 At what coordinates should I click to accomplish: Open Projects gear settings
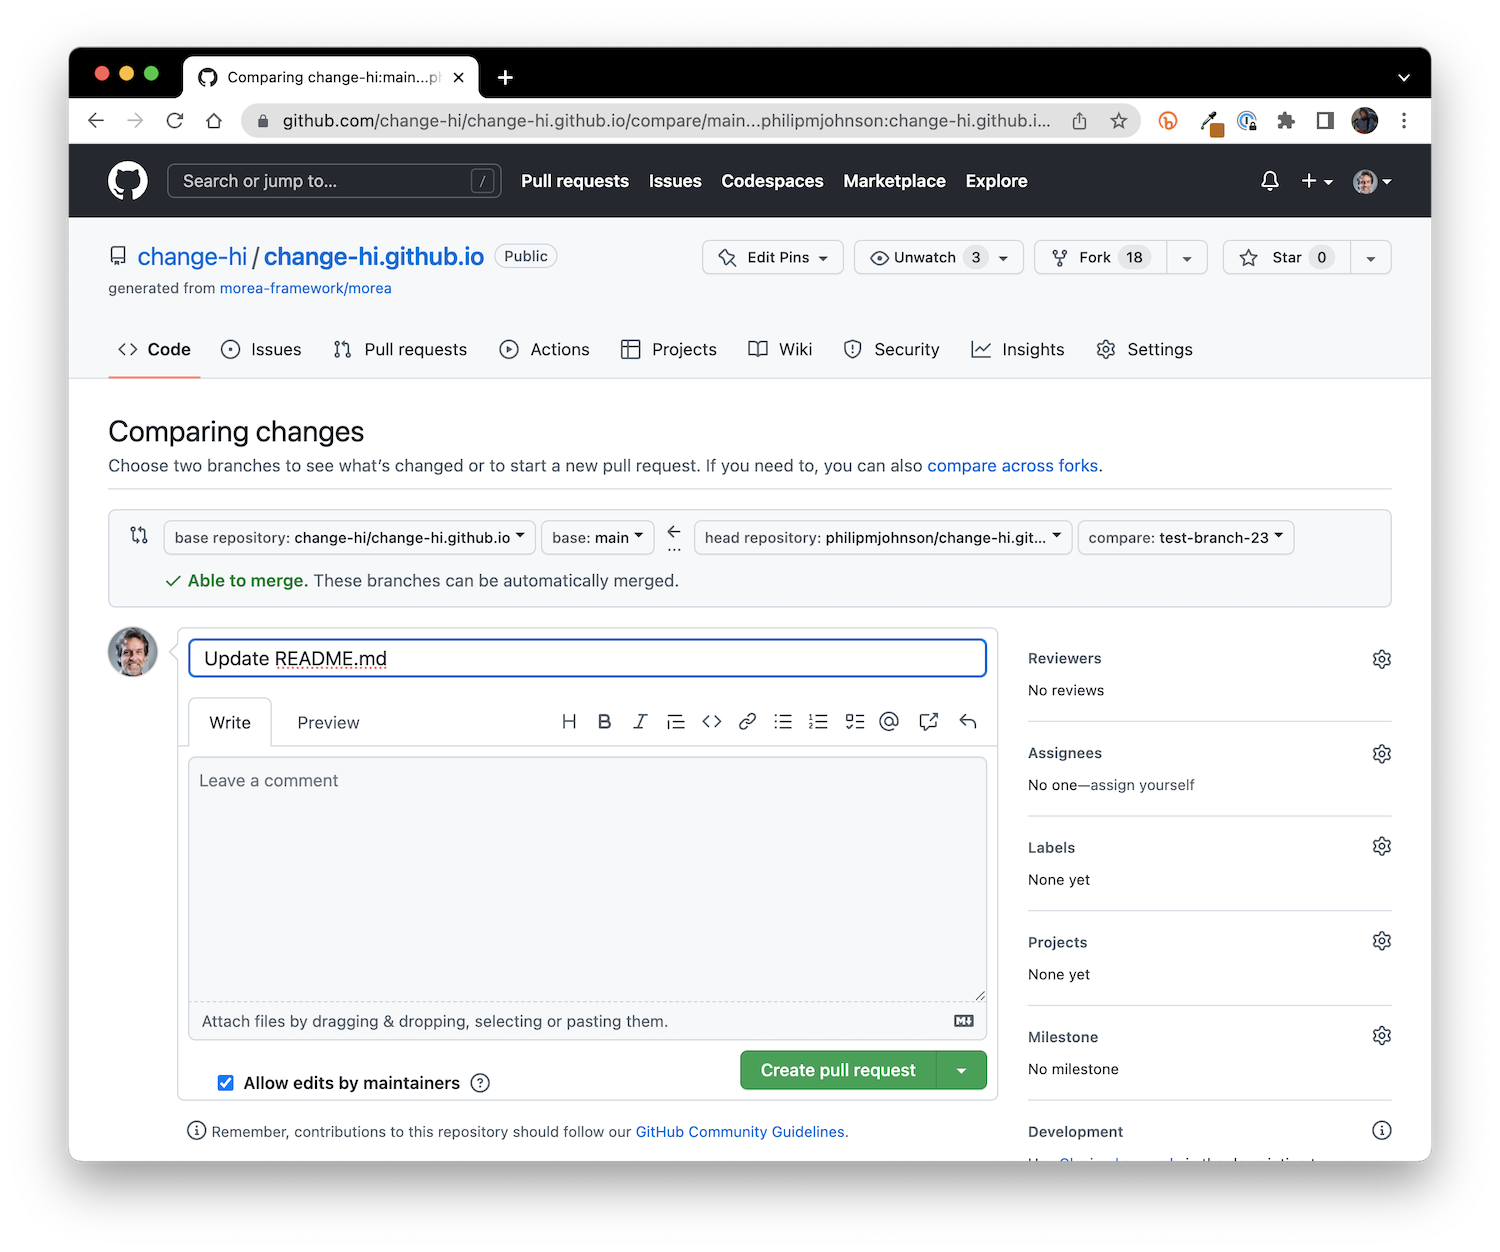coord(1382,941)
